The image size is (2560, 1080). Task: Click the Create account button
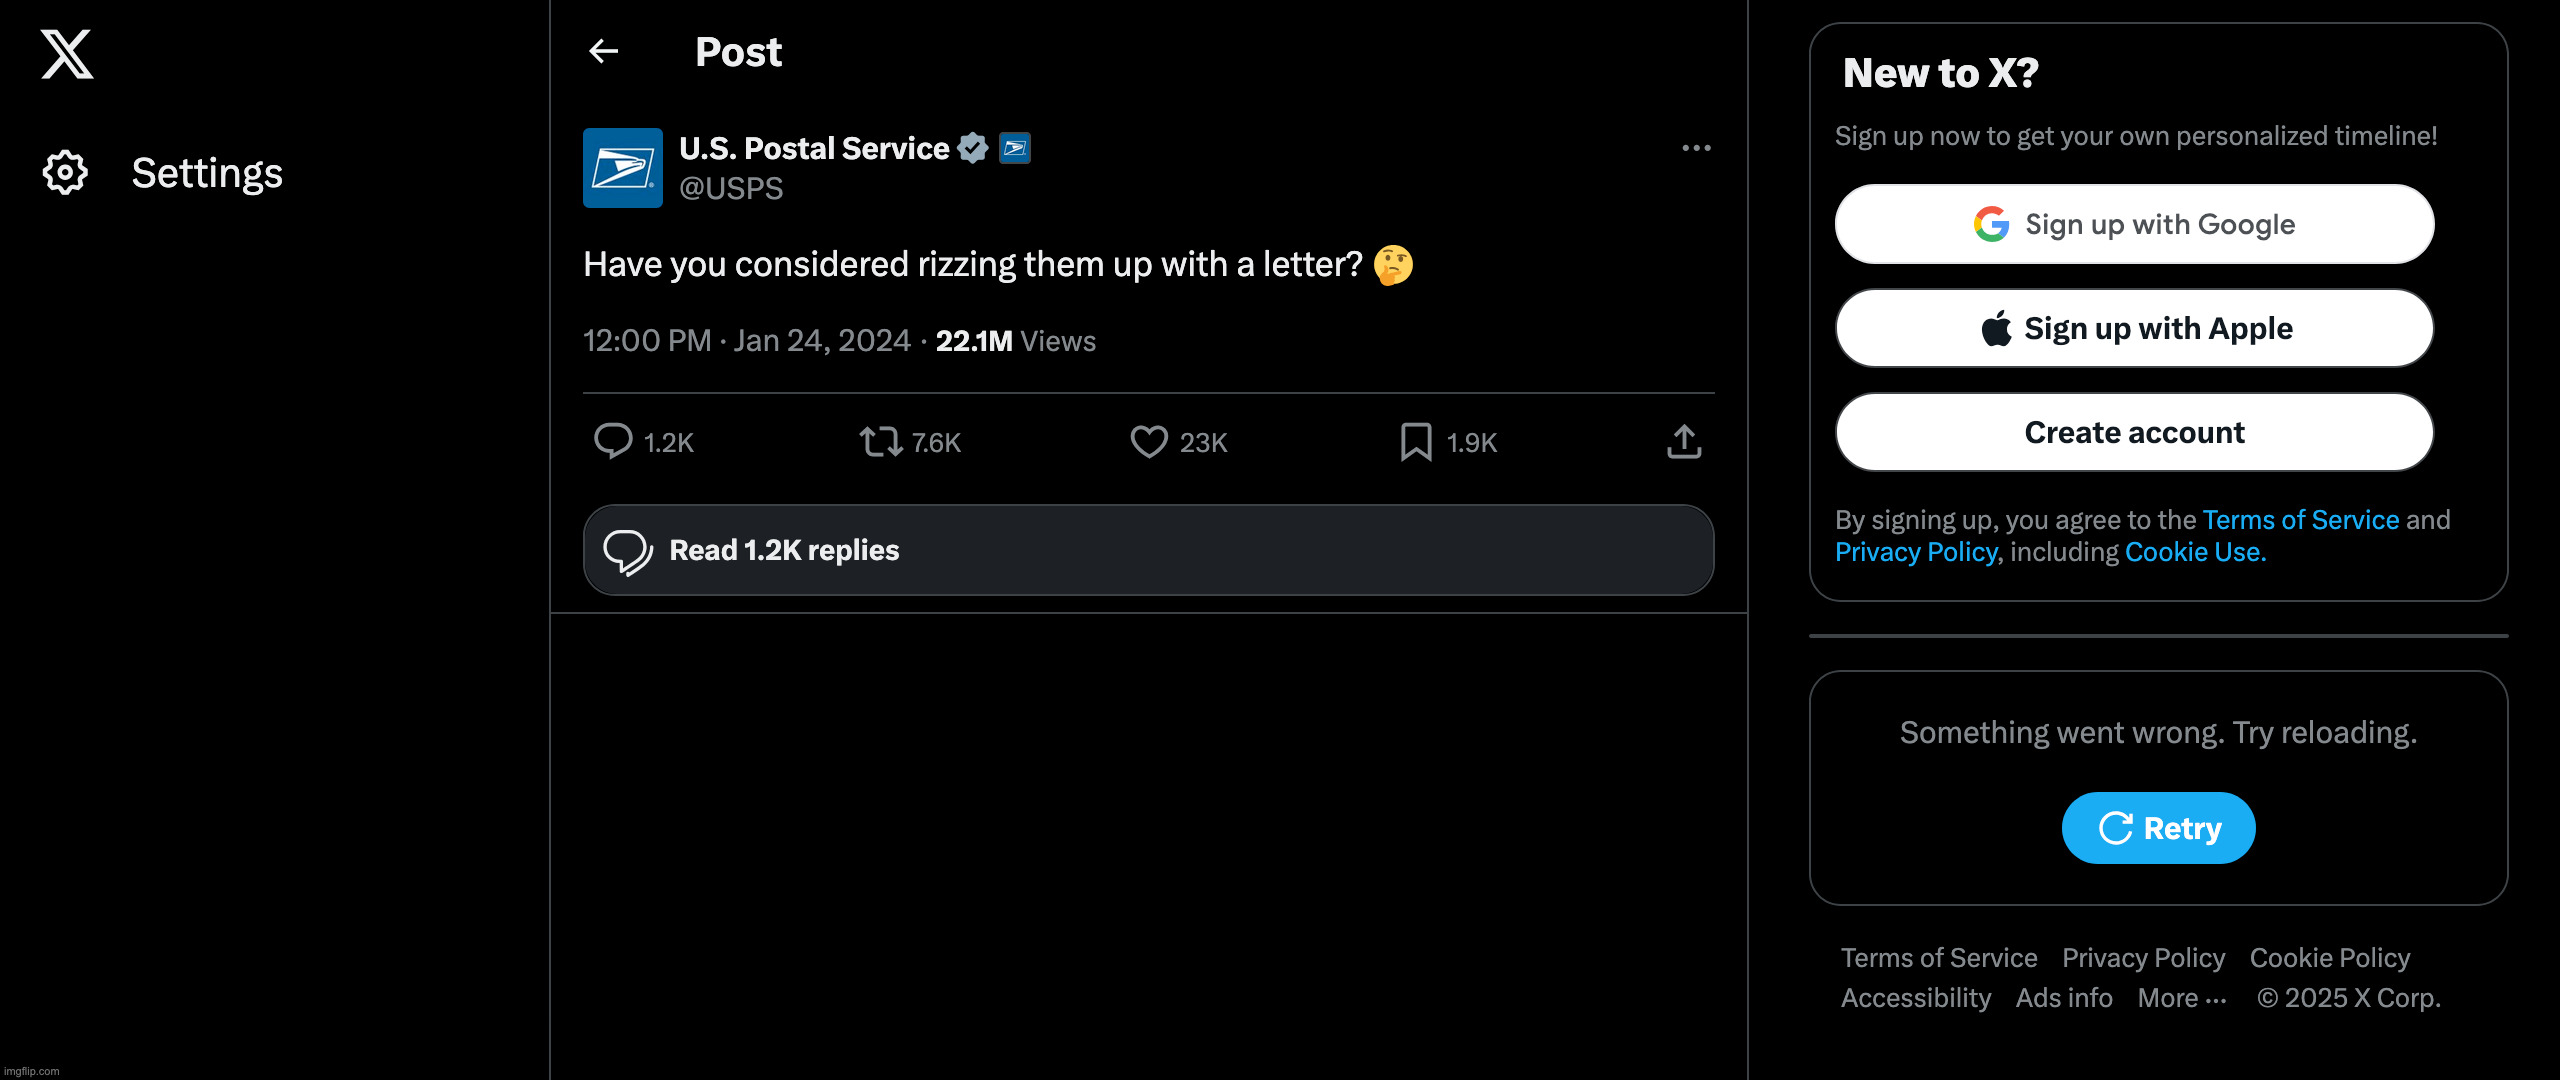pyautogui.click(x=2134, y=432)
